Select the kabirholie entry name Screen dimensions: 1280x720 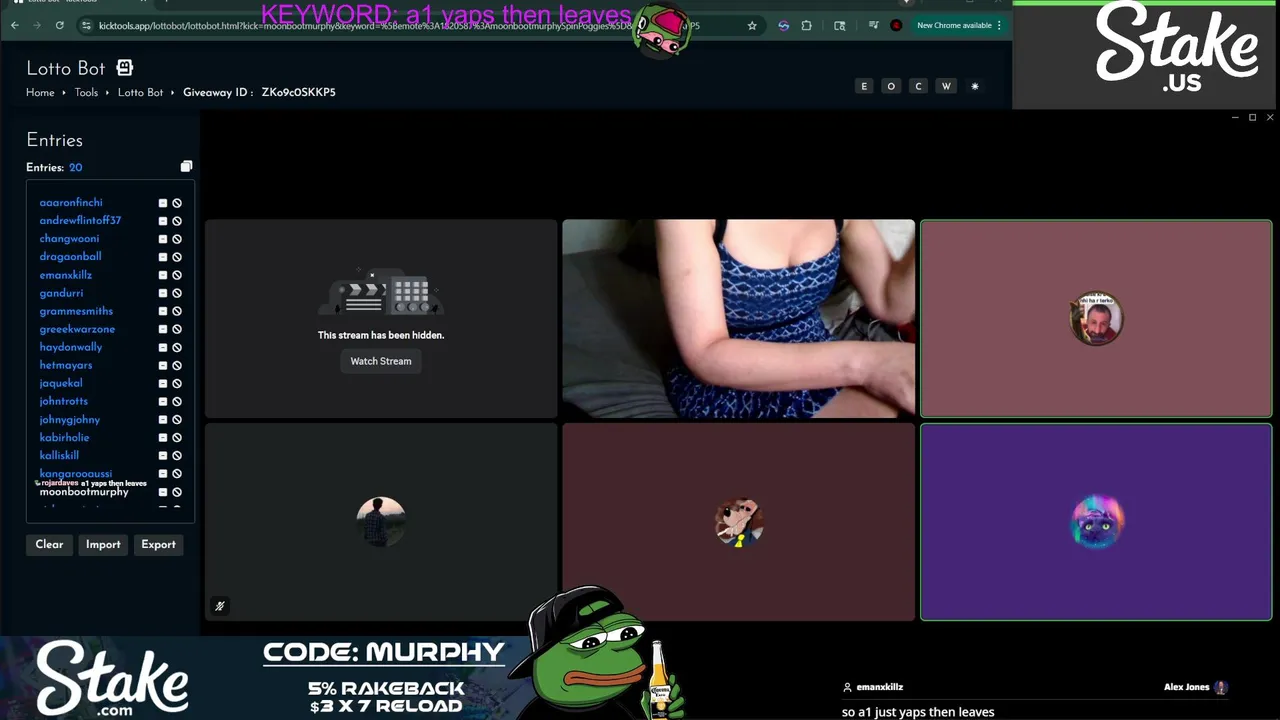tap(65, 437)
